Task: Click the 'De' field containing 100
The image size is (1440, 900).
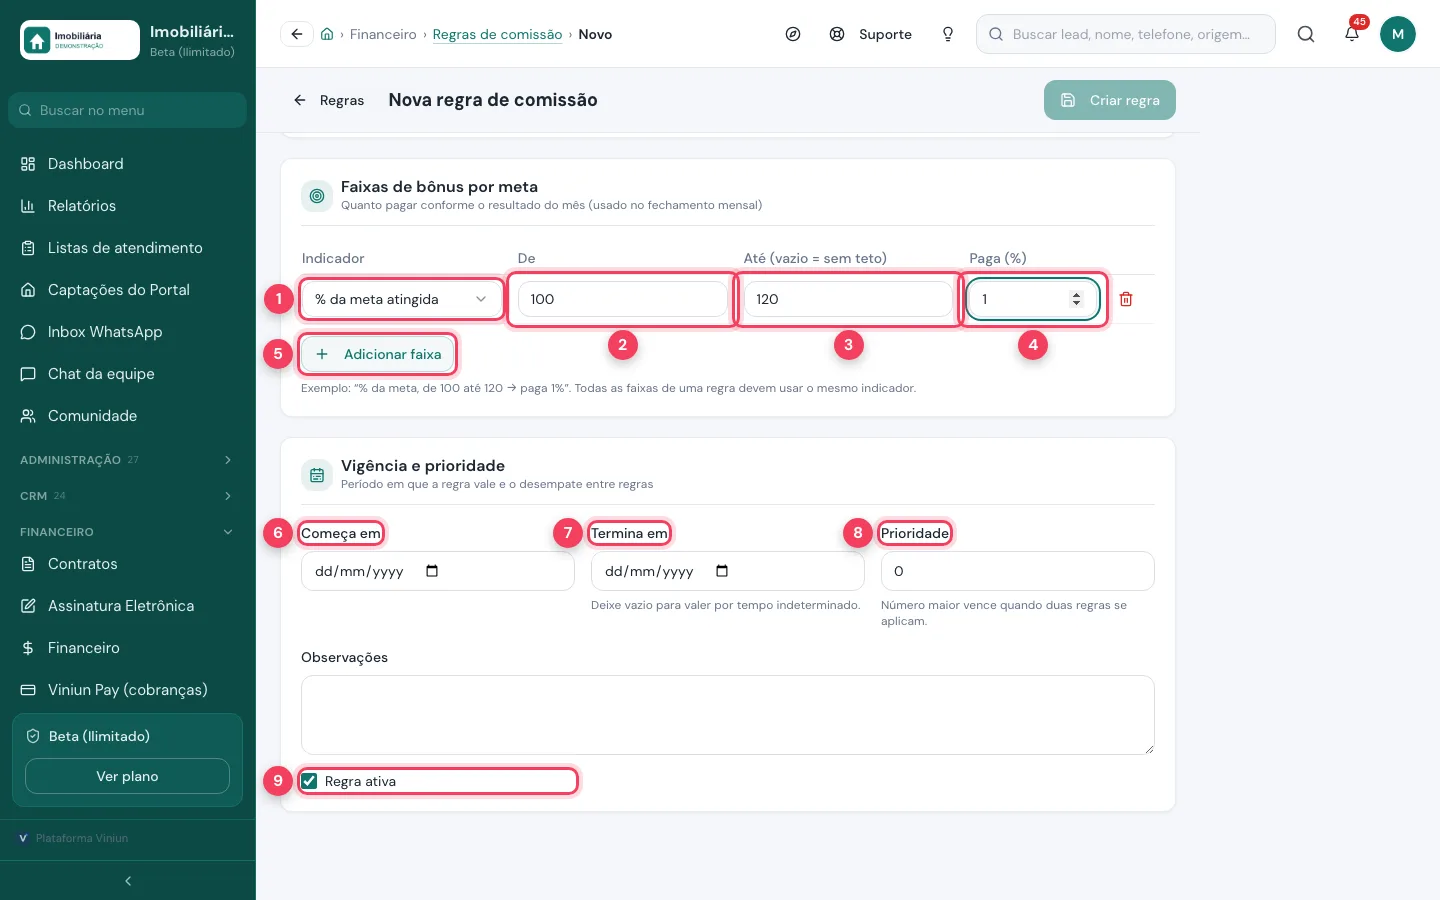Action: [622, 299]
